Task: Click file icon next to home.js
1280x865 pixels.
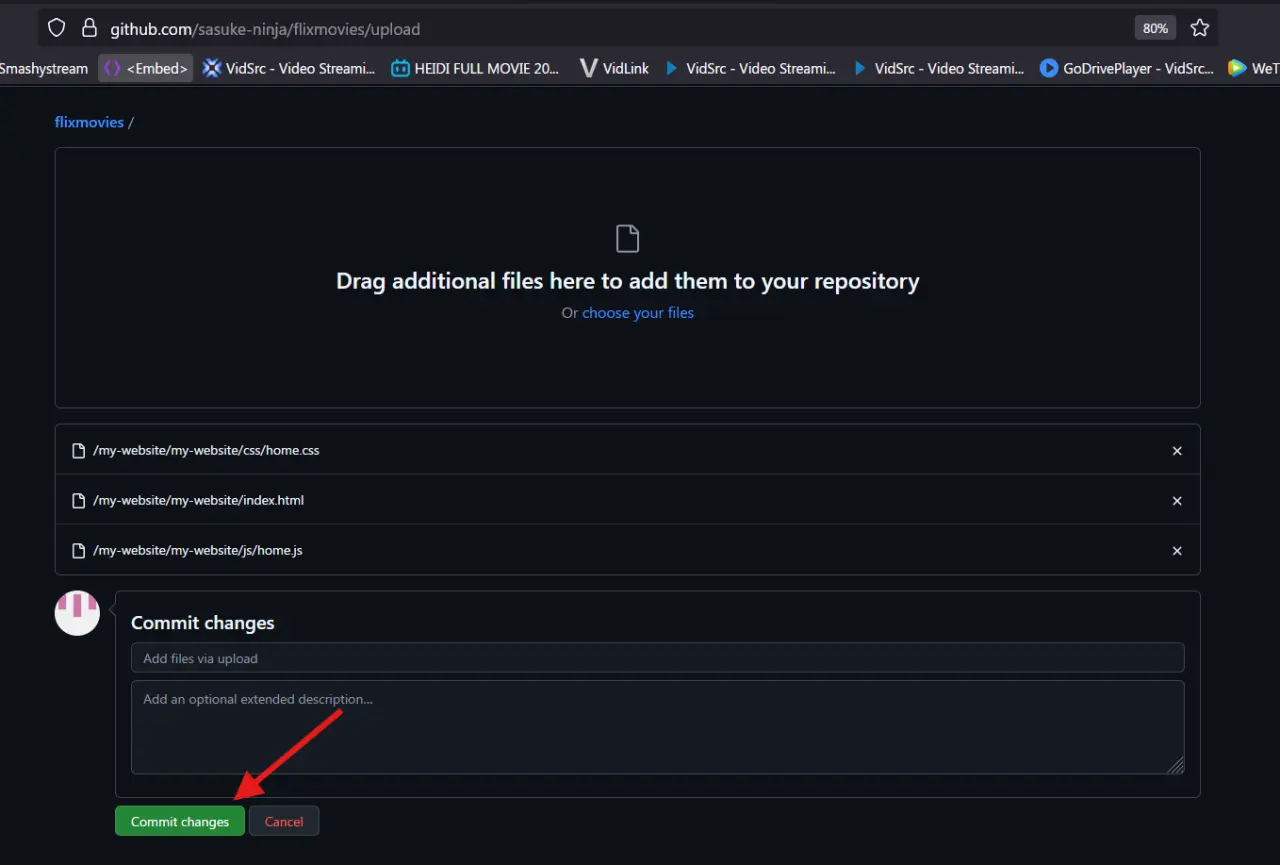Action: click(79, 551)
